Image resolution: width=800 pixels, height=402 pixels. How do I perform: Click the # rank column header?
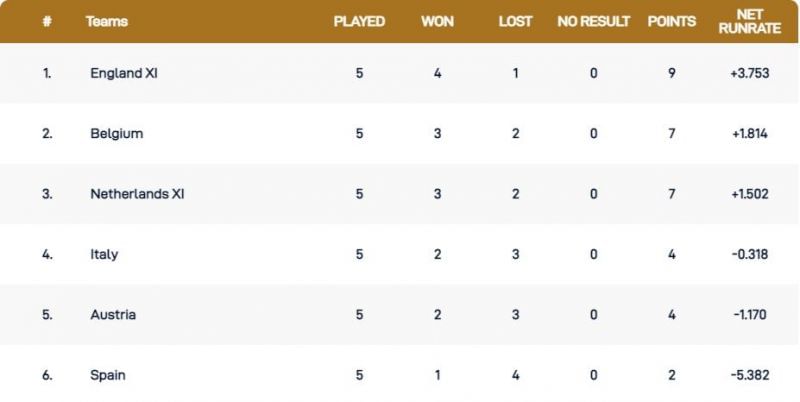click(47, 21)
